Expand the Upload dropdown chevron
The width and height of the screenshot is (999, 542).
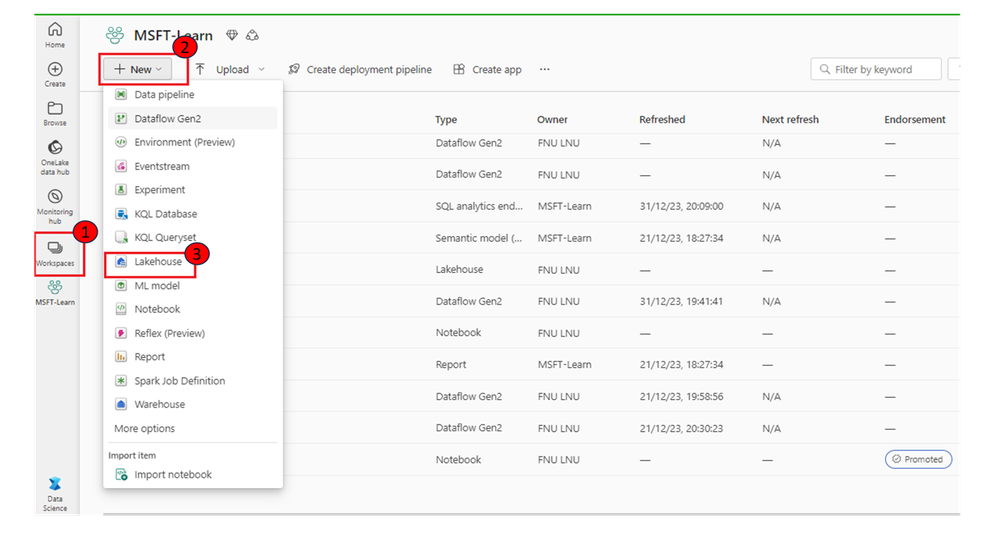[261, 69]
